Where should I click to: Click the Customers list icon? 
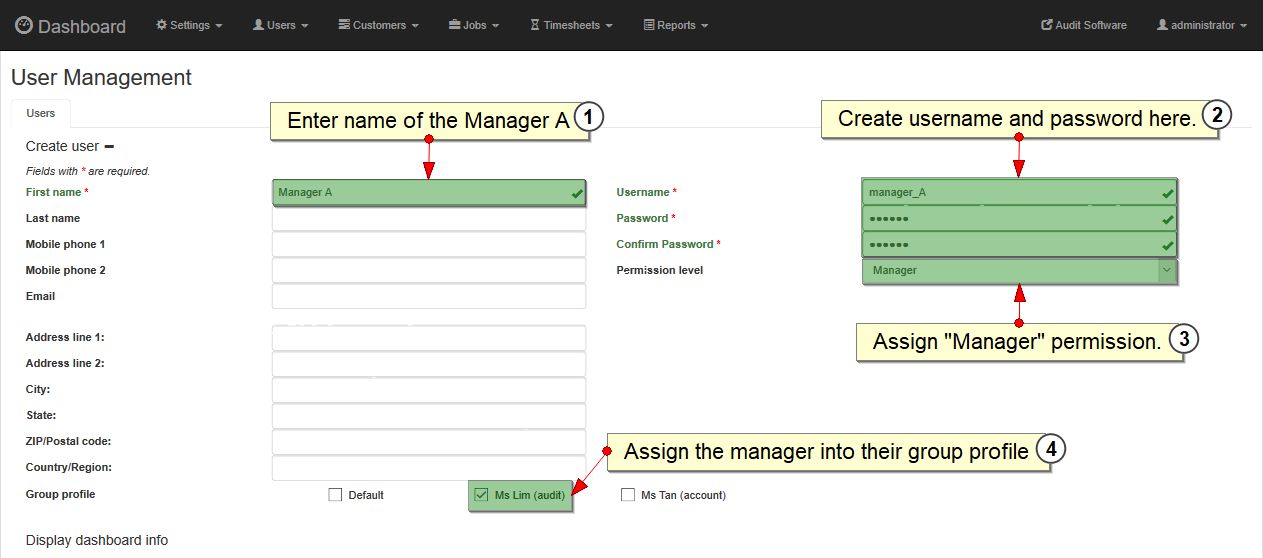tap(344, 25)
